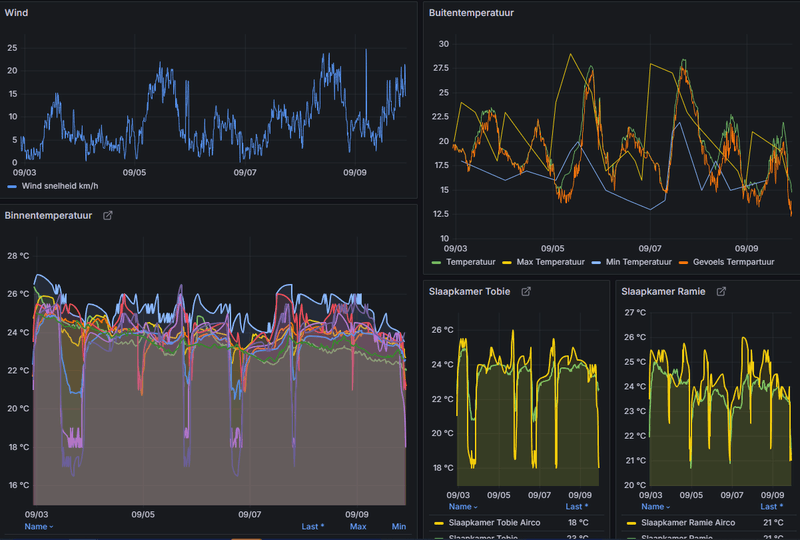This screenshot has height=540, width=800.
Task: Sort Binnentemperatuur legend by Last column
Action: point(313,526)
